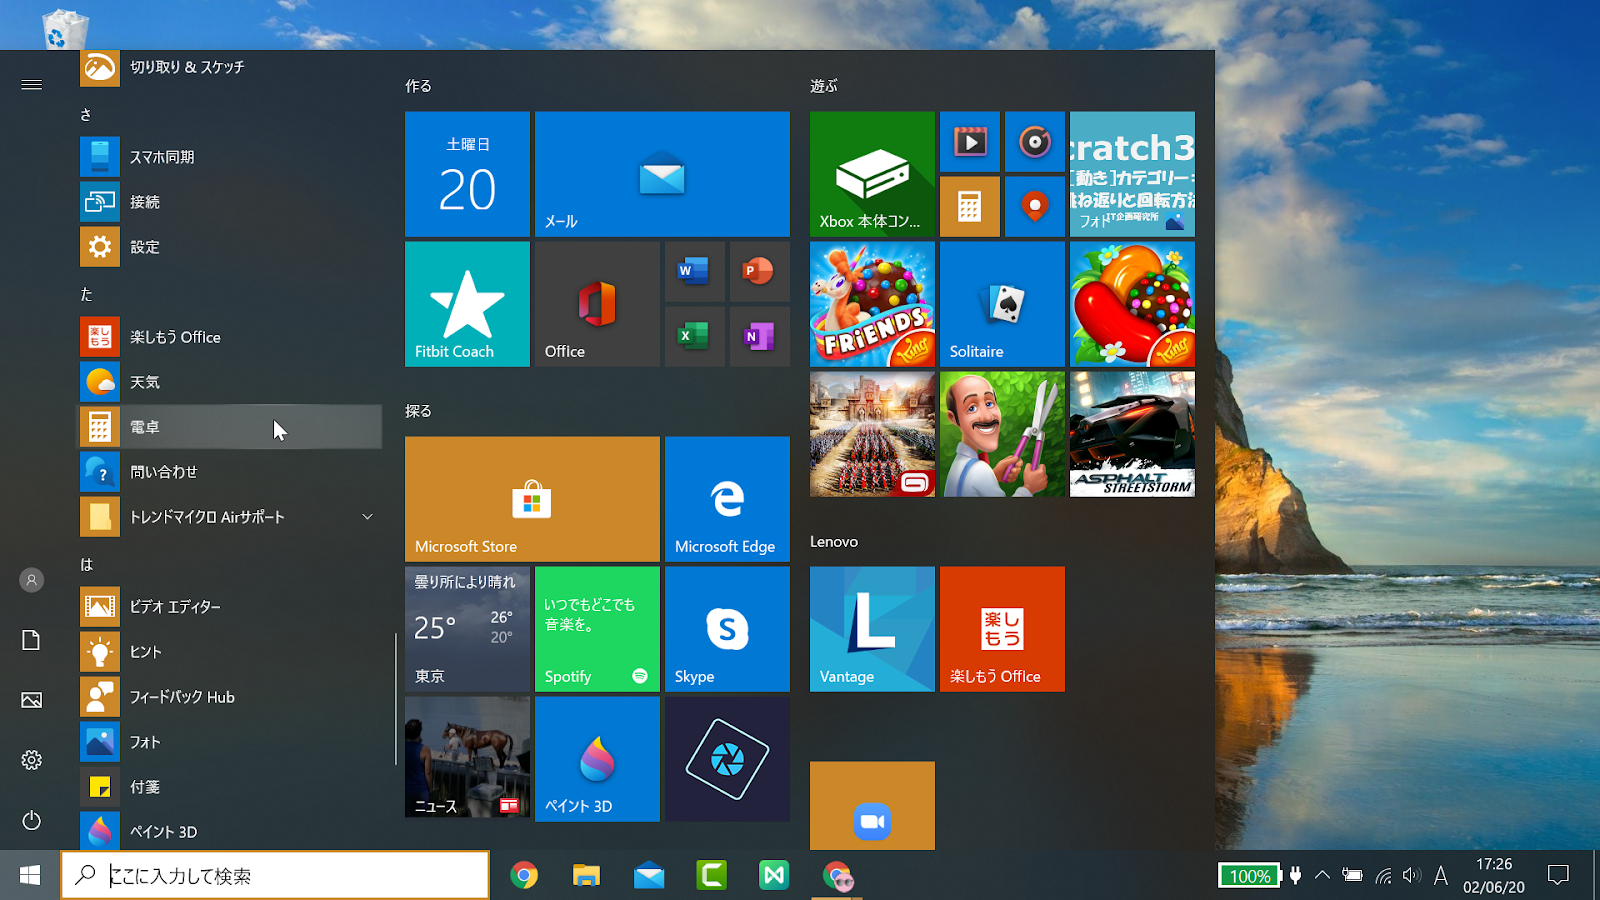Open ビデオ エディター from the list

click(230, 607)
